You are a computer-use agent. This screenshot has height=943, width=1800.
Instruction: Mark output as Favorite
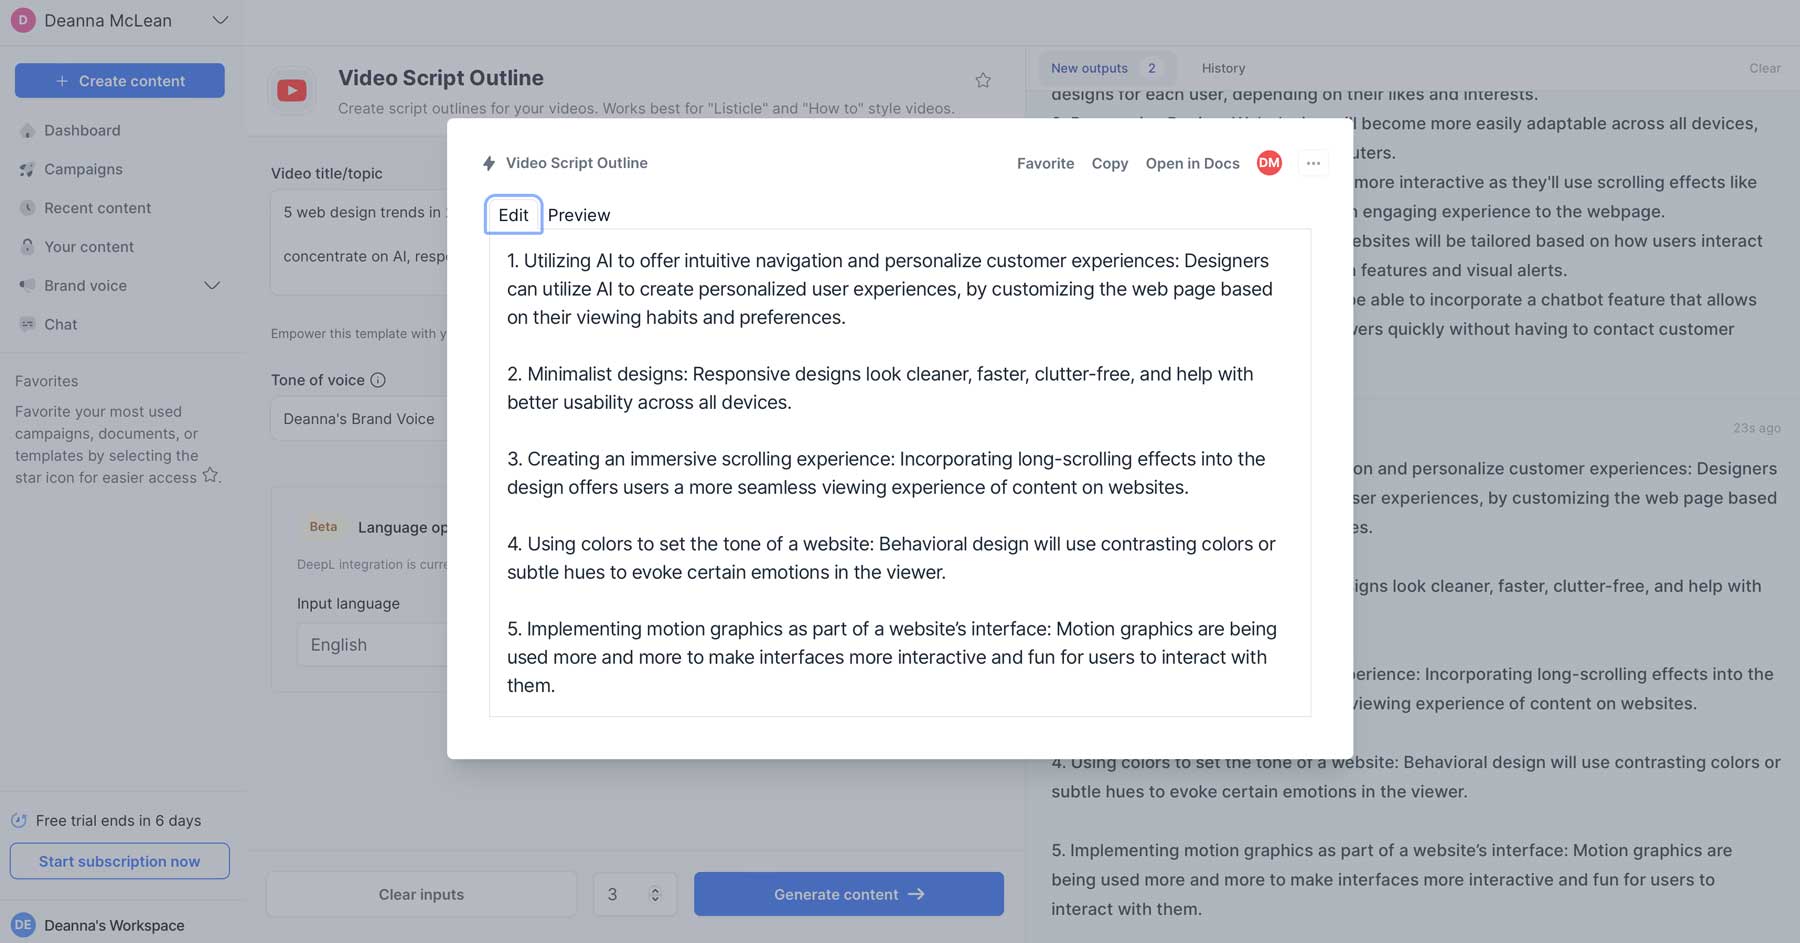tap(1045, 163)
